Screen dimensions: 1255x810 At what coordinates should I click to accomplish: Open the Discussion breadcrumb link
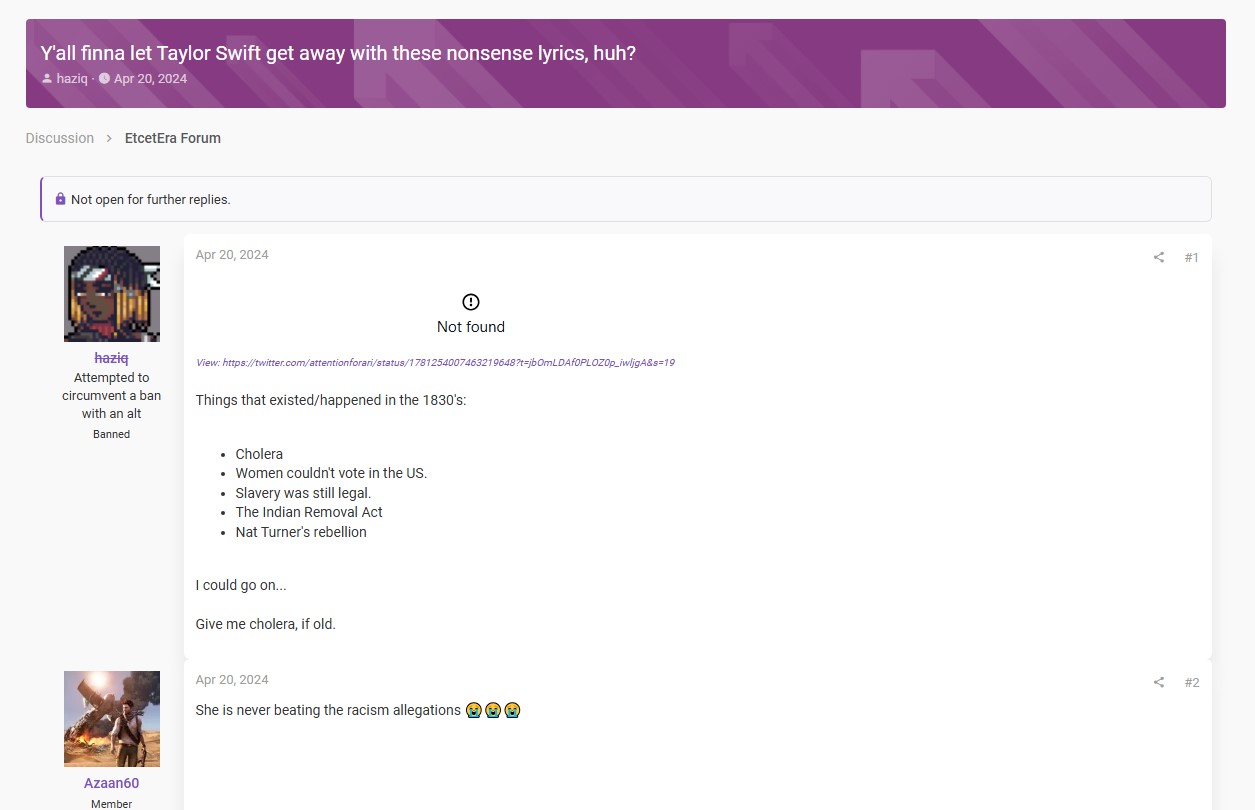[60, 138]
